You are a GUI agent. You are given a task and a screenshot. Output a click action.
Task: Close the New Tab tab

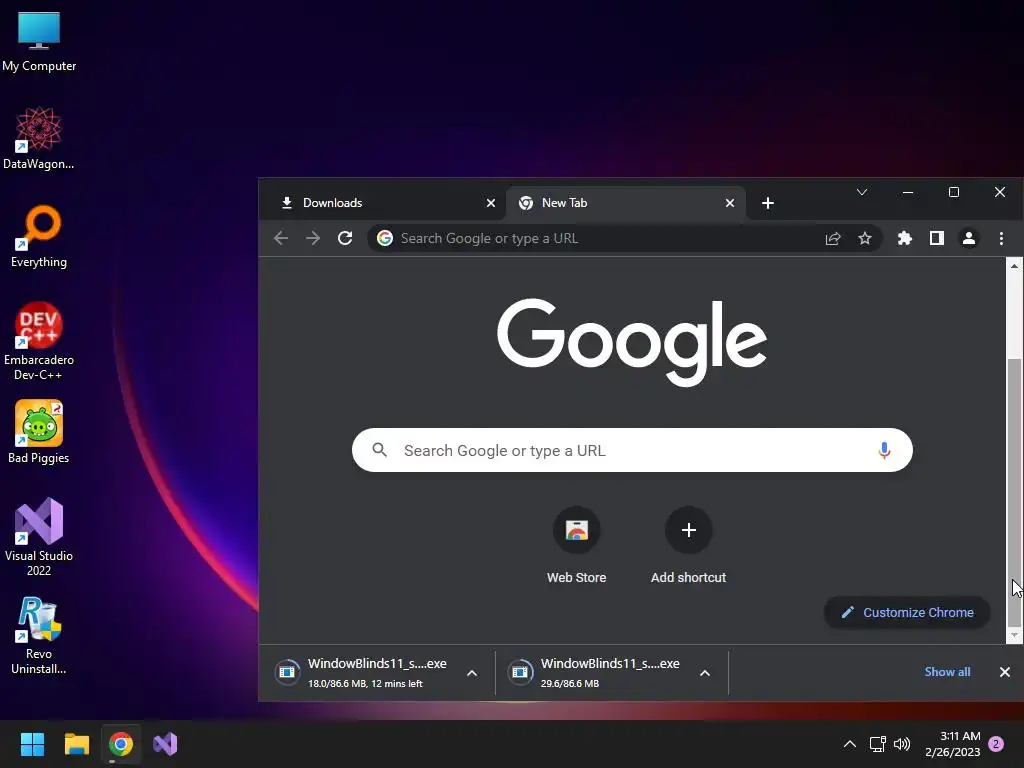pyautogui.click(x=730, y=203)
